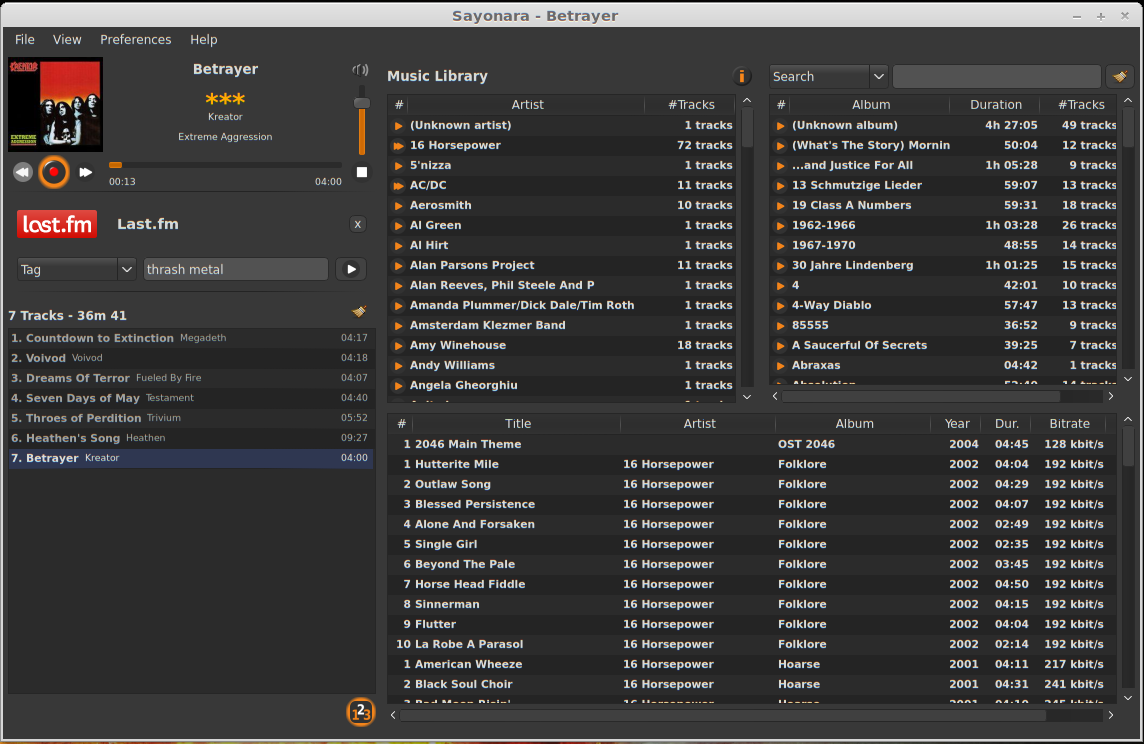The width and height of the screenshot is (1144, 744).
Task: Clear the playlist with the broom icon
Action: [360, 312]
